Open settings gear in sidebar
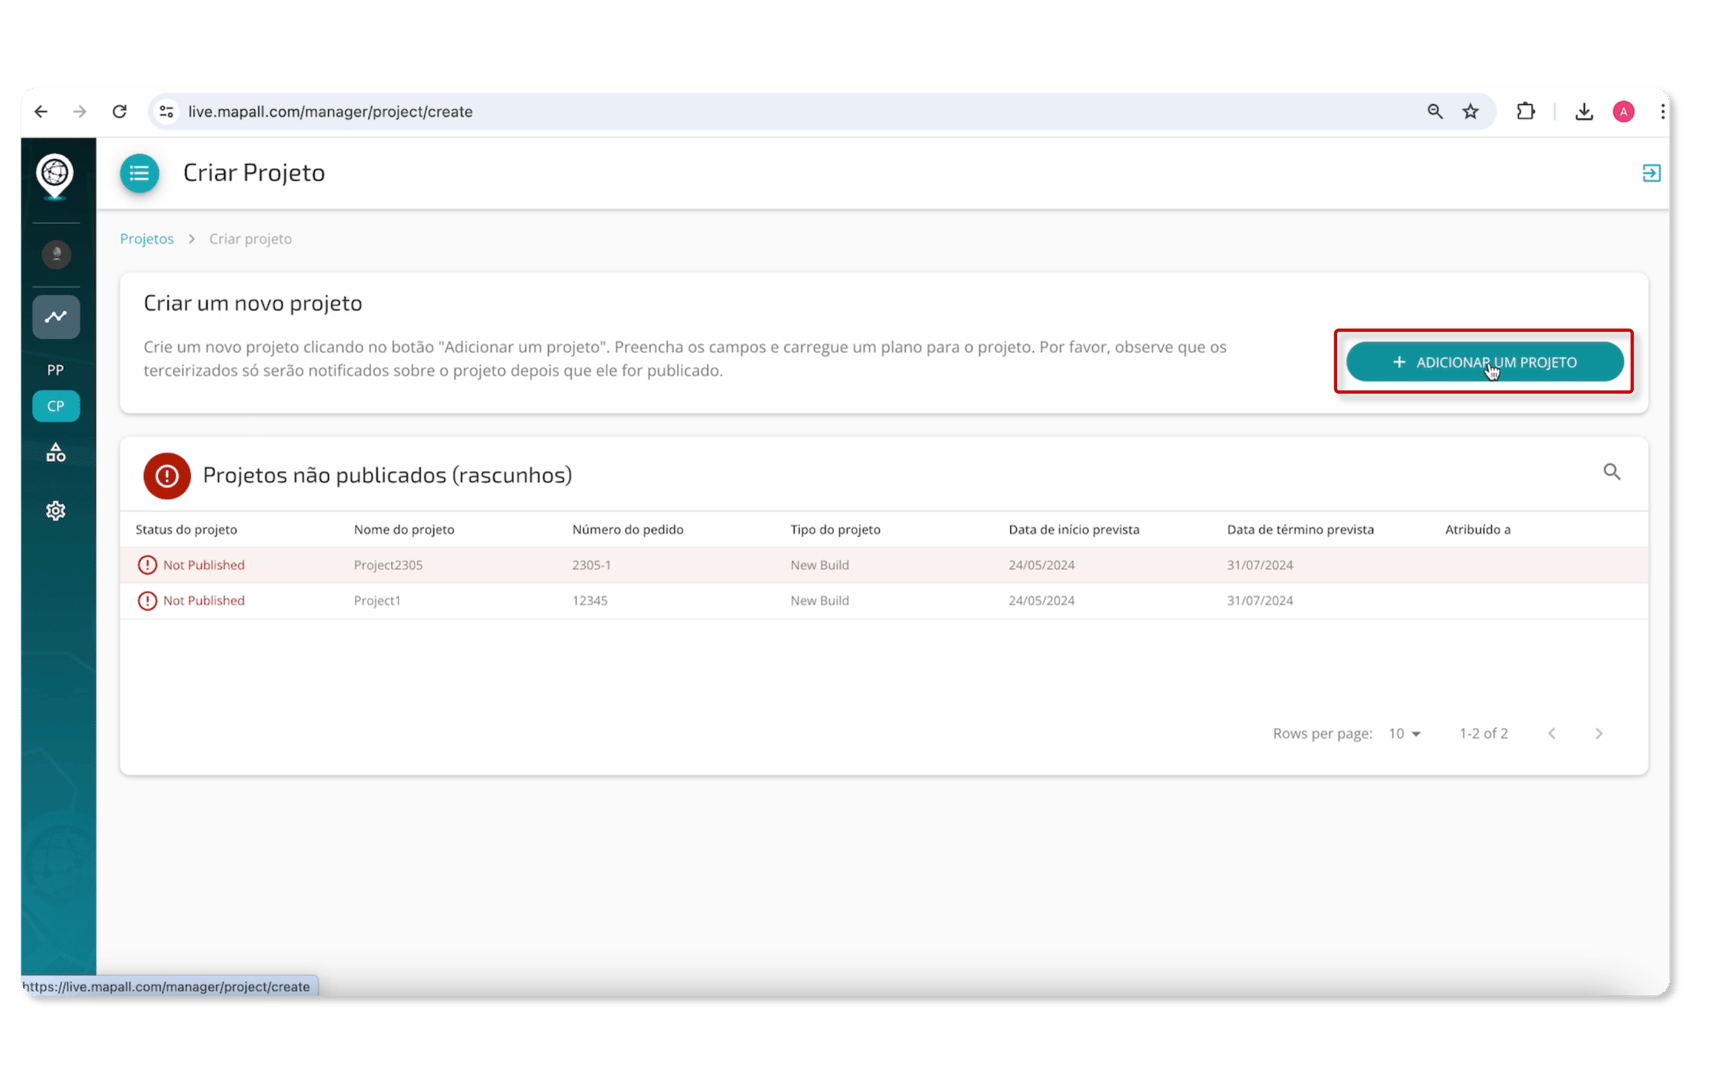This screenshot has height=1075, width=1720. point(56,511)
